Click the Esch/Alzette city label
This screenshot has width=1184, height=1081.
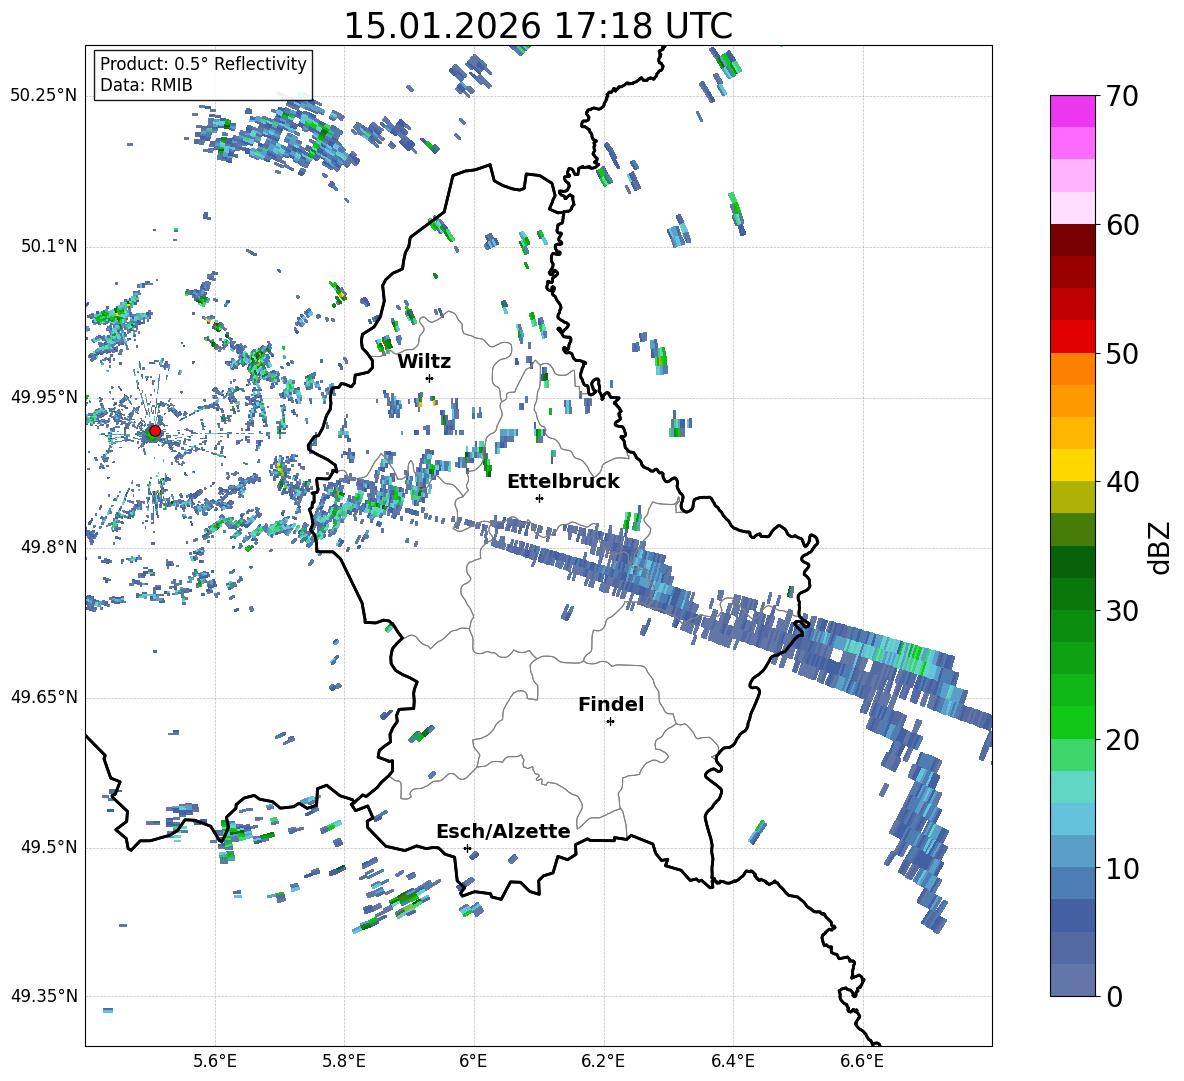(503, 831)
